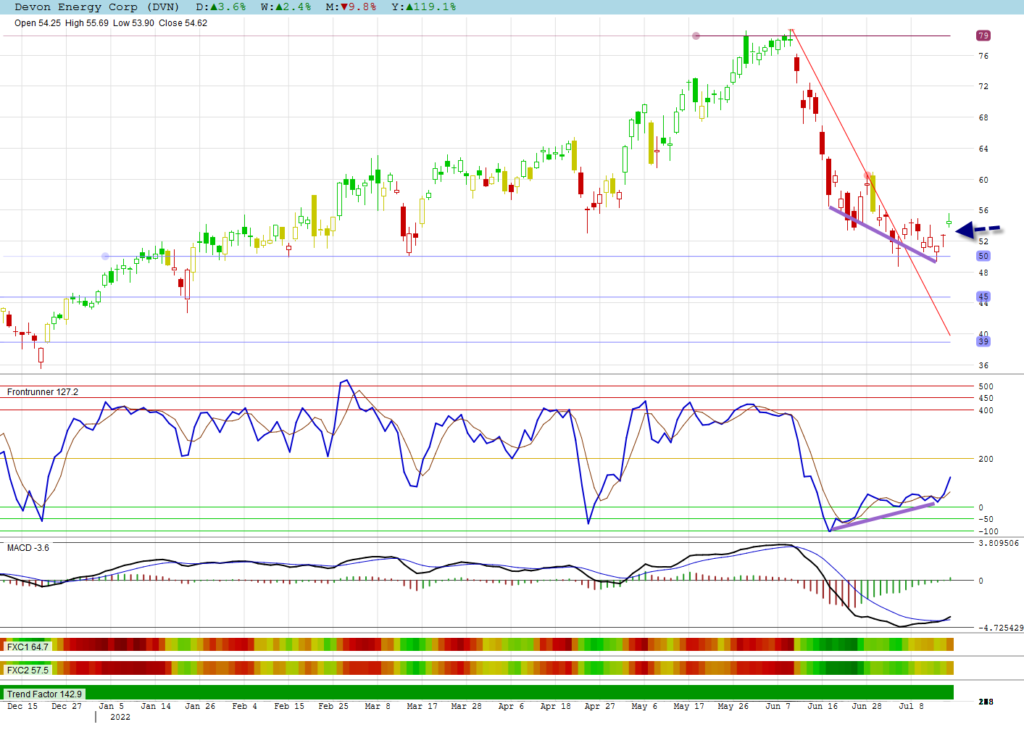Select the pink anchor dot near 60 on trendline
The height and width of the screenshot is (735, 1024).
(x=868, y=175)
